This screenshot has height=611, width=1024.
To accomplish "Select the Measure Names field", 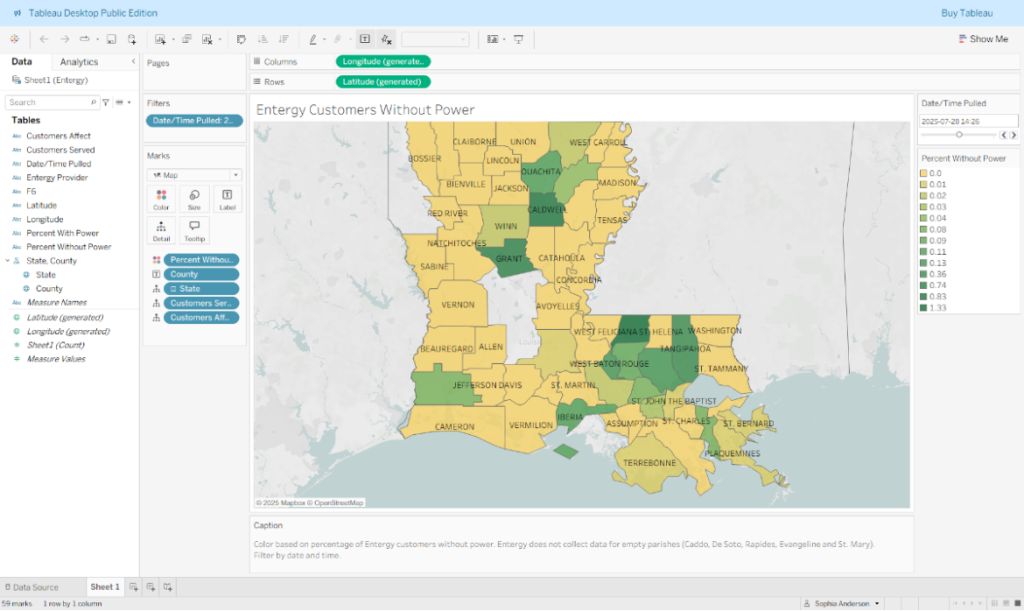I will [x=57, y=303].
